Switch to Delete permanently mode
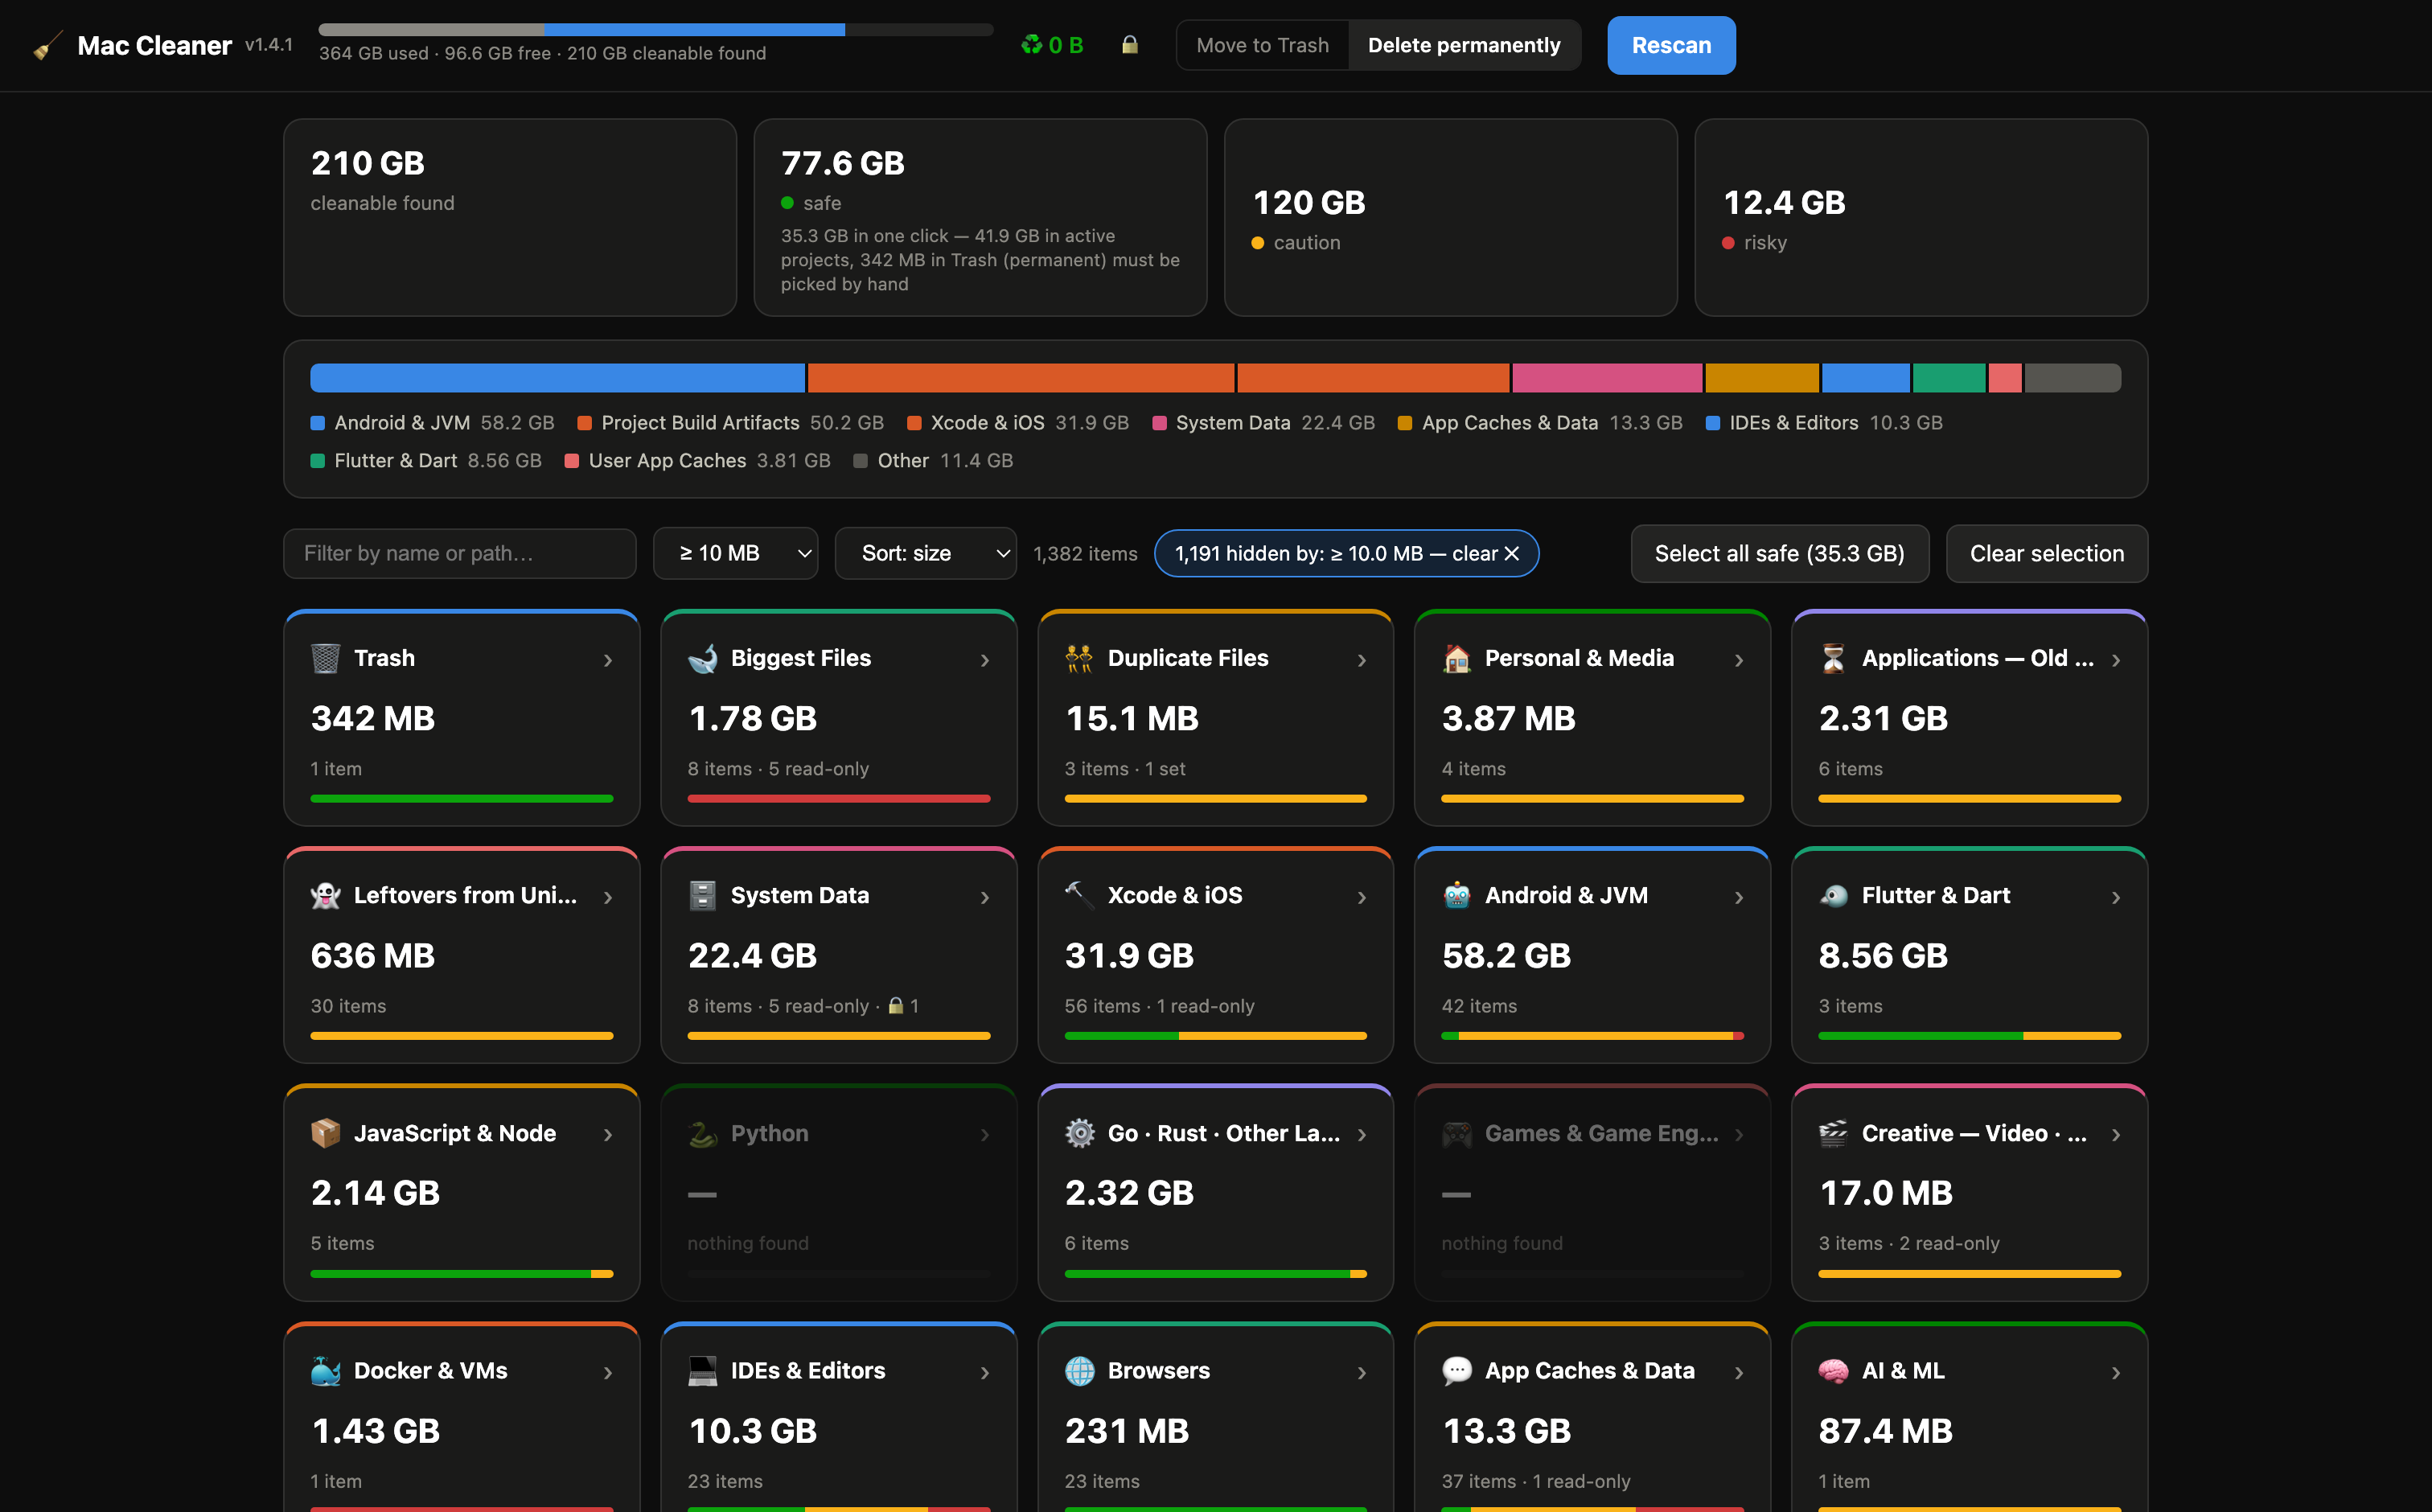 tap(1464, 45)
